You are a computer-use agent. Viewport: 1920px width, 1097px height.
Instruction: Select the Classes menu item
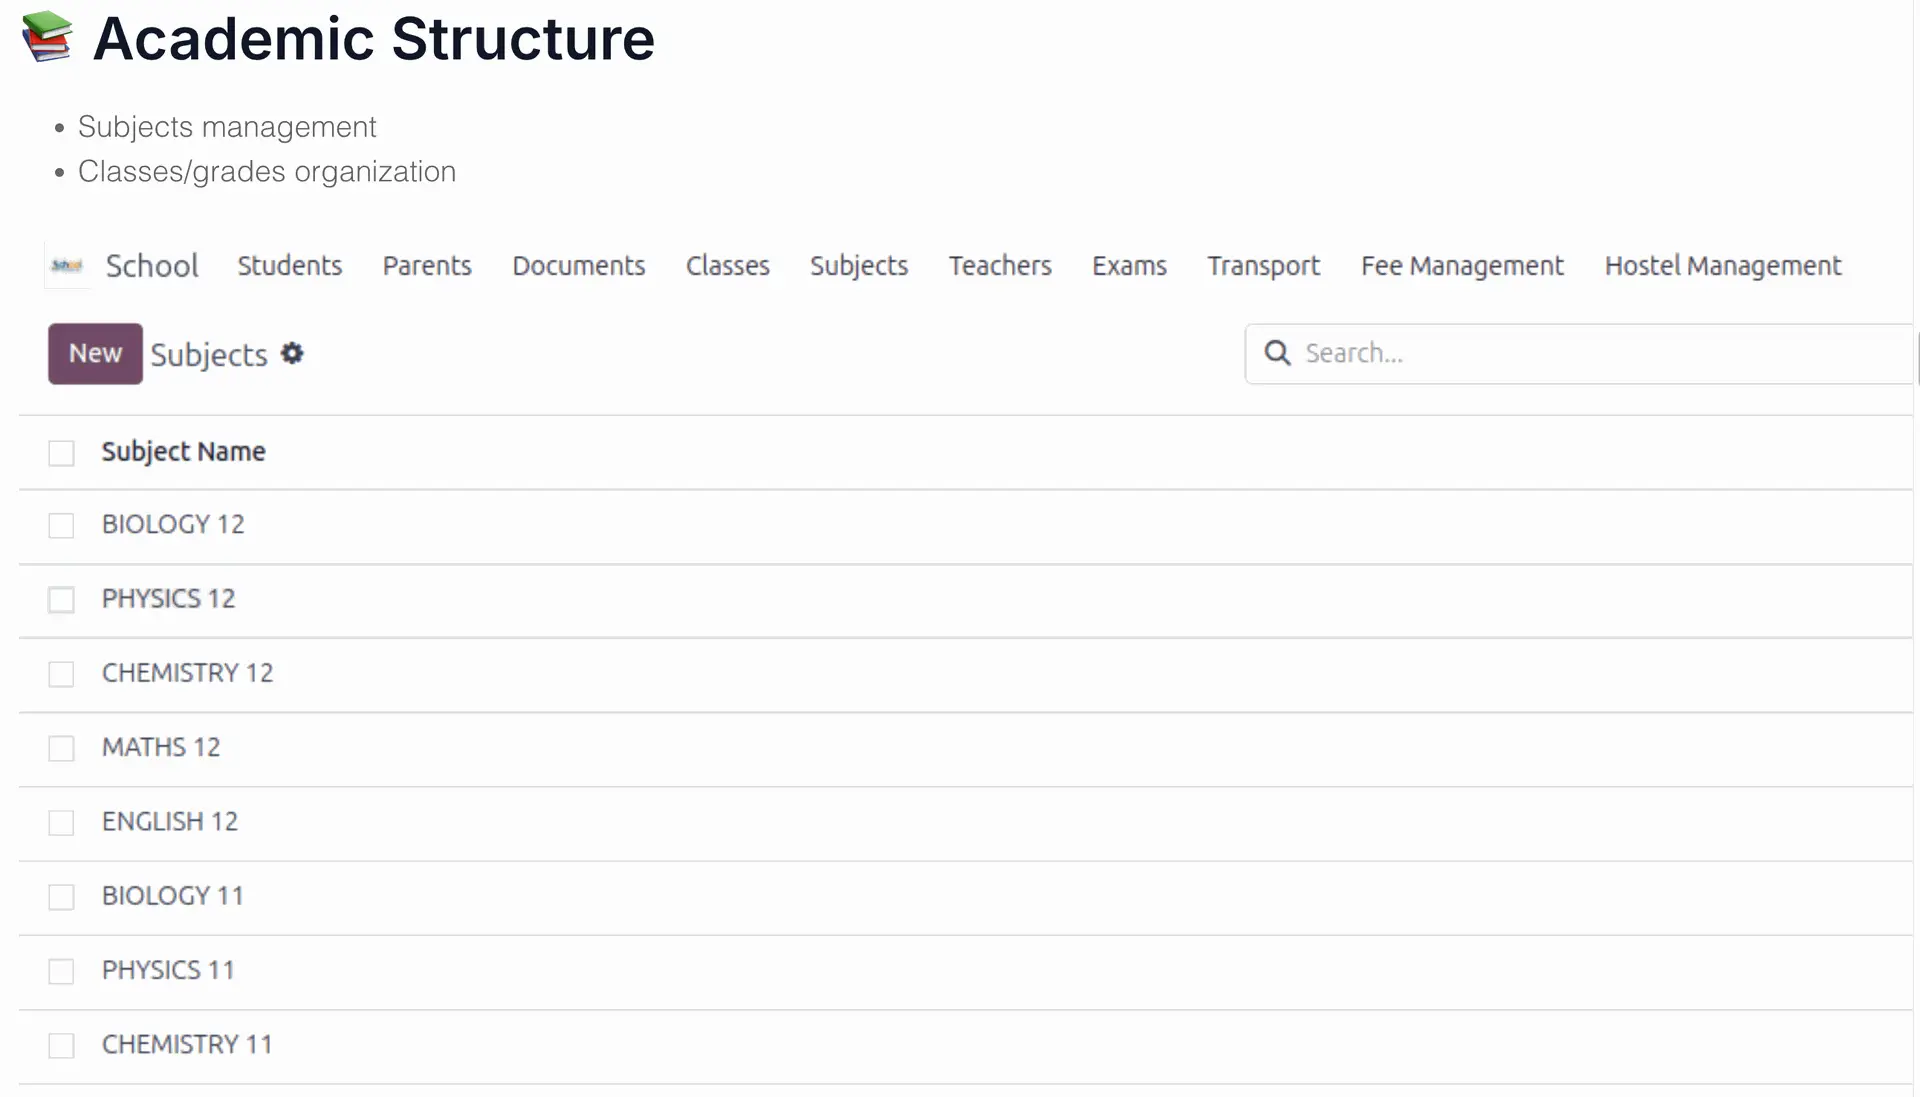click(728, 266)
